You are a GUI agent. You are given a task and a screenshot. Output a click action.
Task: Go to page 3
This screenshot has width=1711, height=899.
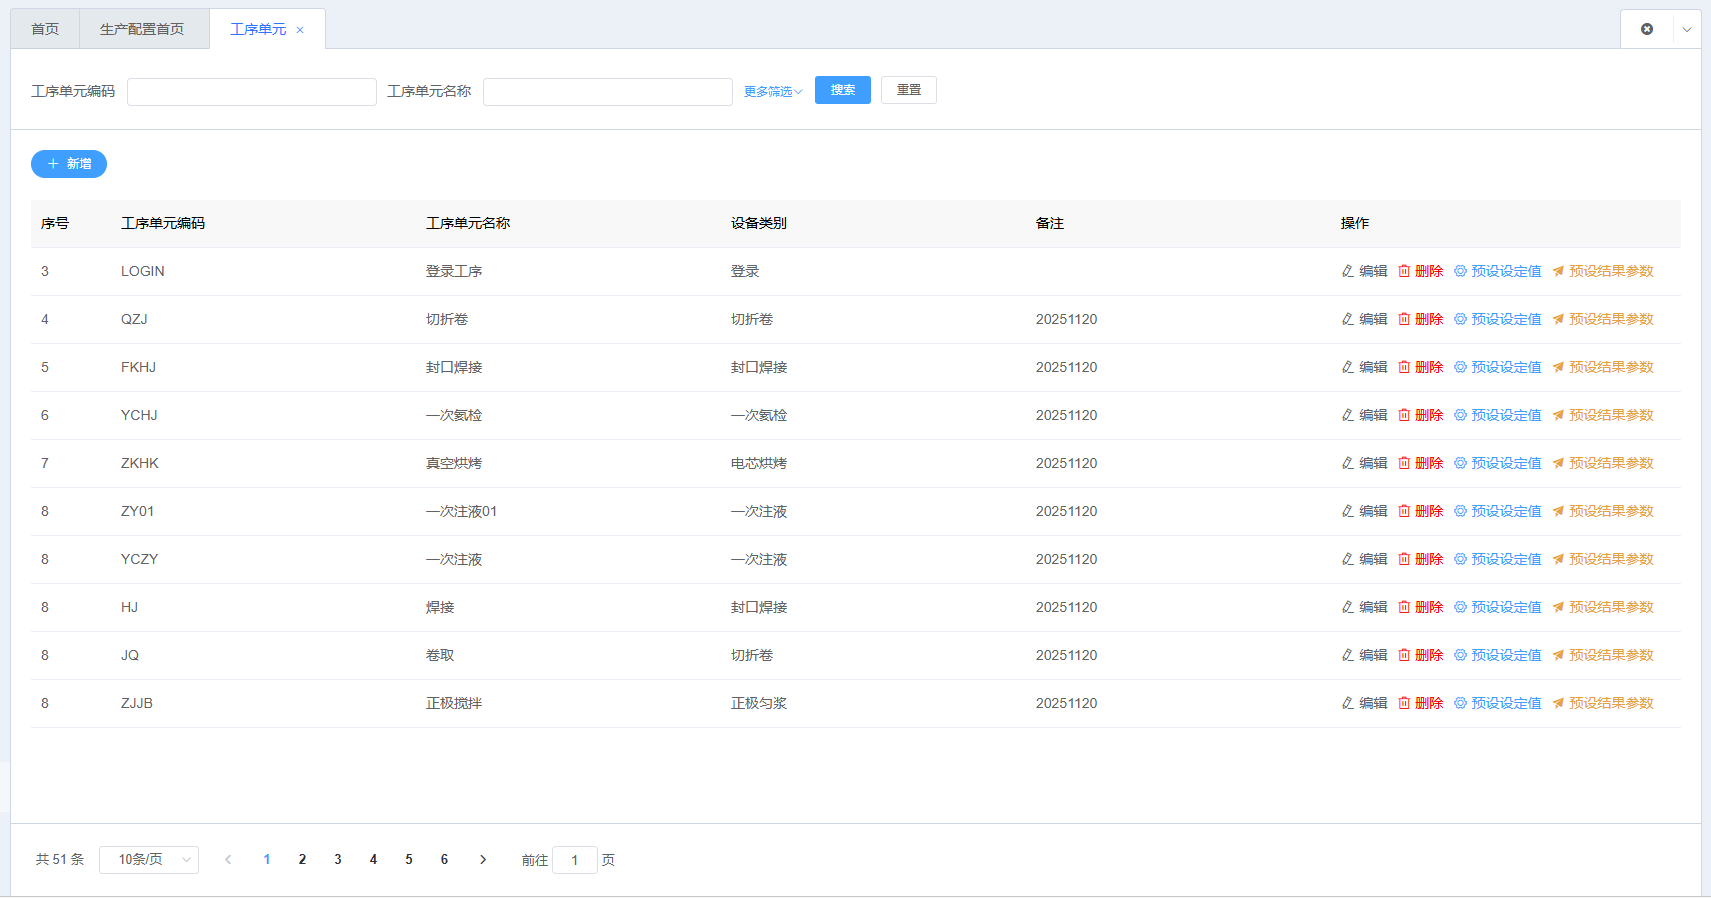point(338,859)
